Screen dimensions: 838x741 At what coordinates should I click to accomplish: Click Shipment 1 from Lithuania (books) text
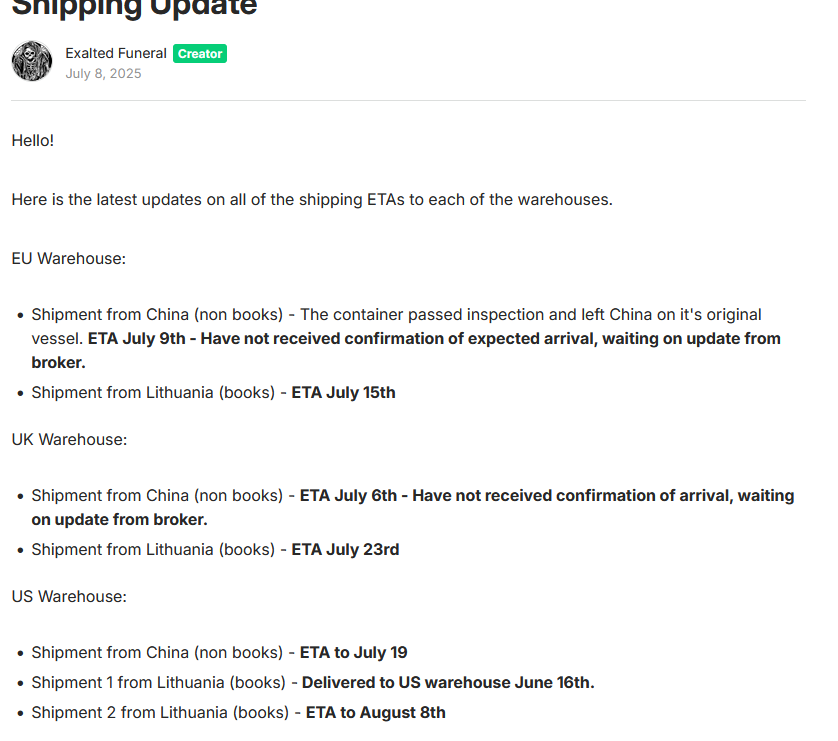pyautogui.click(x=158, y=683)
